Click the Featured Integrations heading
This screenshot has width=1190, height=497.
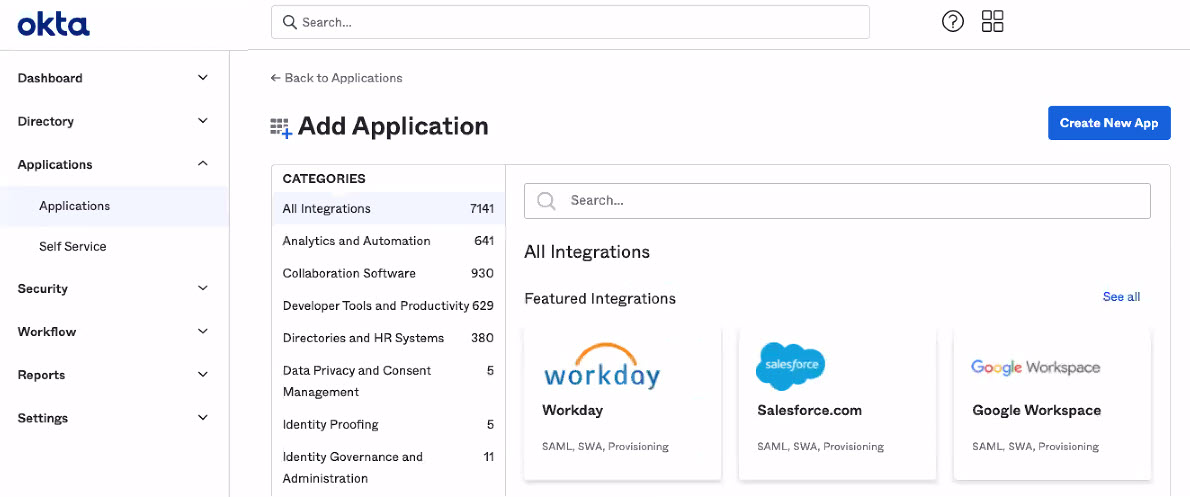click(600, 299)
